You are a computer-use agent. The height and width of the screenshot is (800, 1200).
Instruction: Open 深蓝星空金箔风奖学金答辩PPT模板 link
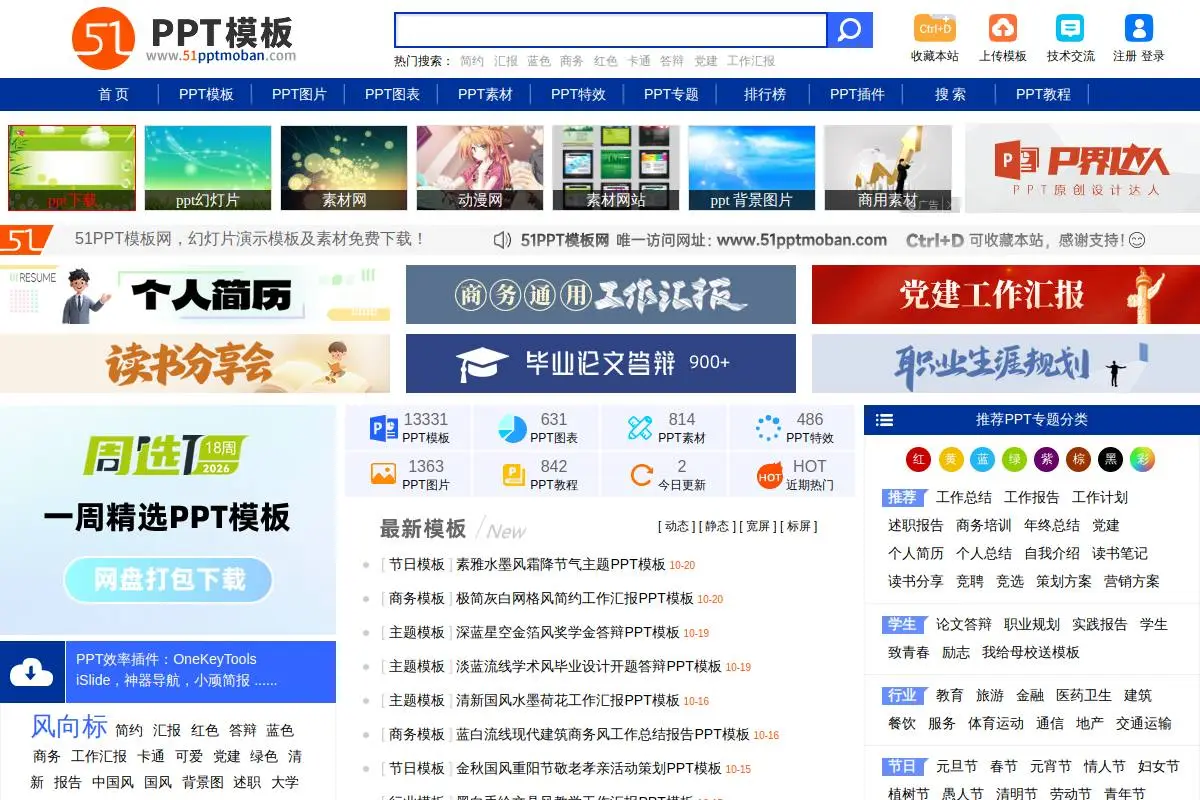click(x=568, y=632)
